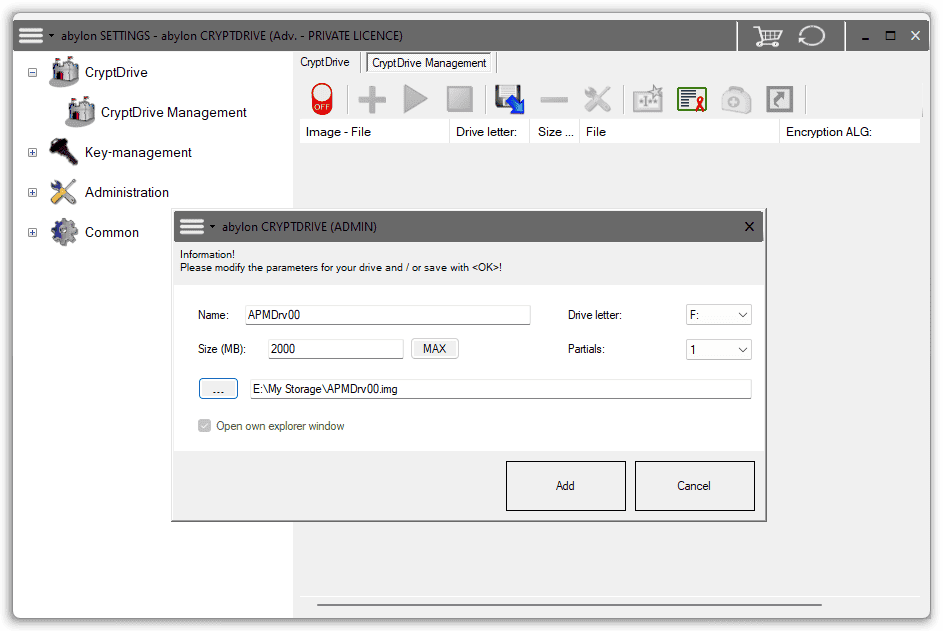
Task: Open hamburger menu of abylon SETTINGS window
Action: 31,35
